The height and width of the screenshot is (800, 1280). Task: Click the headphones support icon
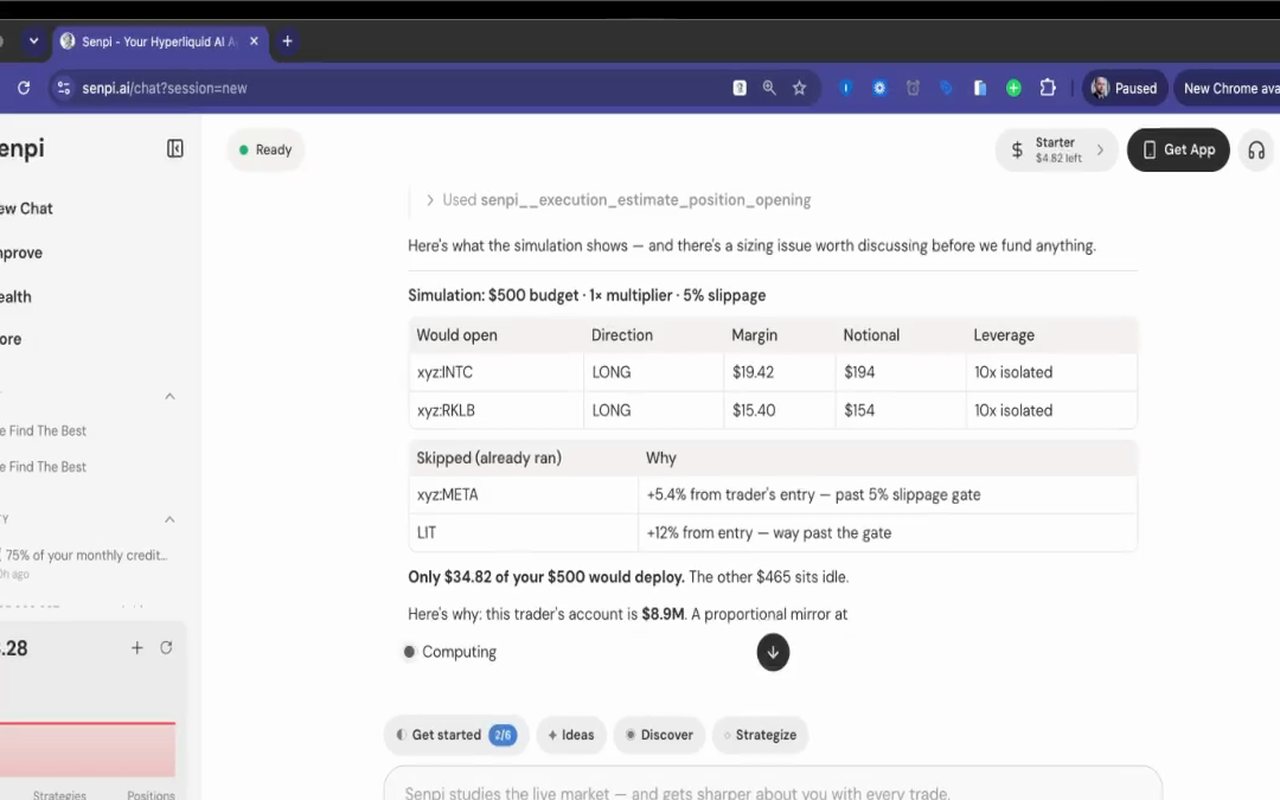pyautogui.click(x=1257, y=150)
